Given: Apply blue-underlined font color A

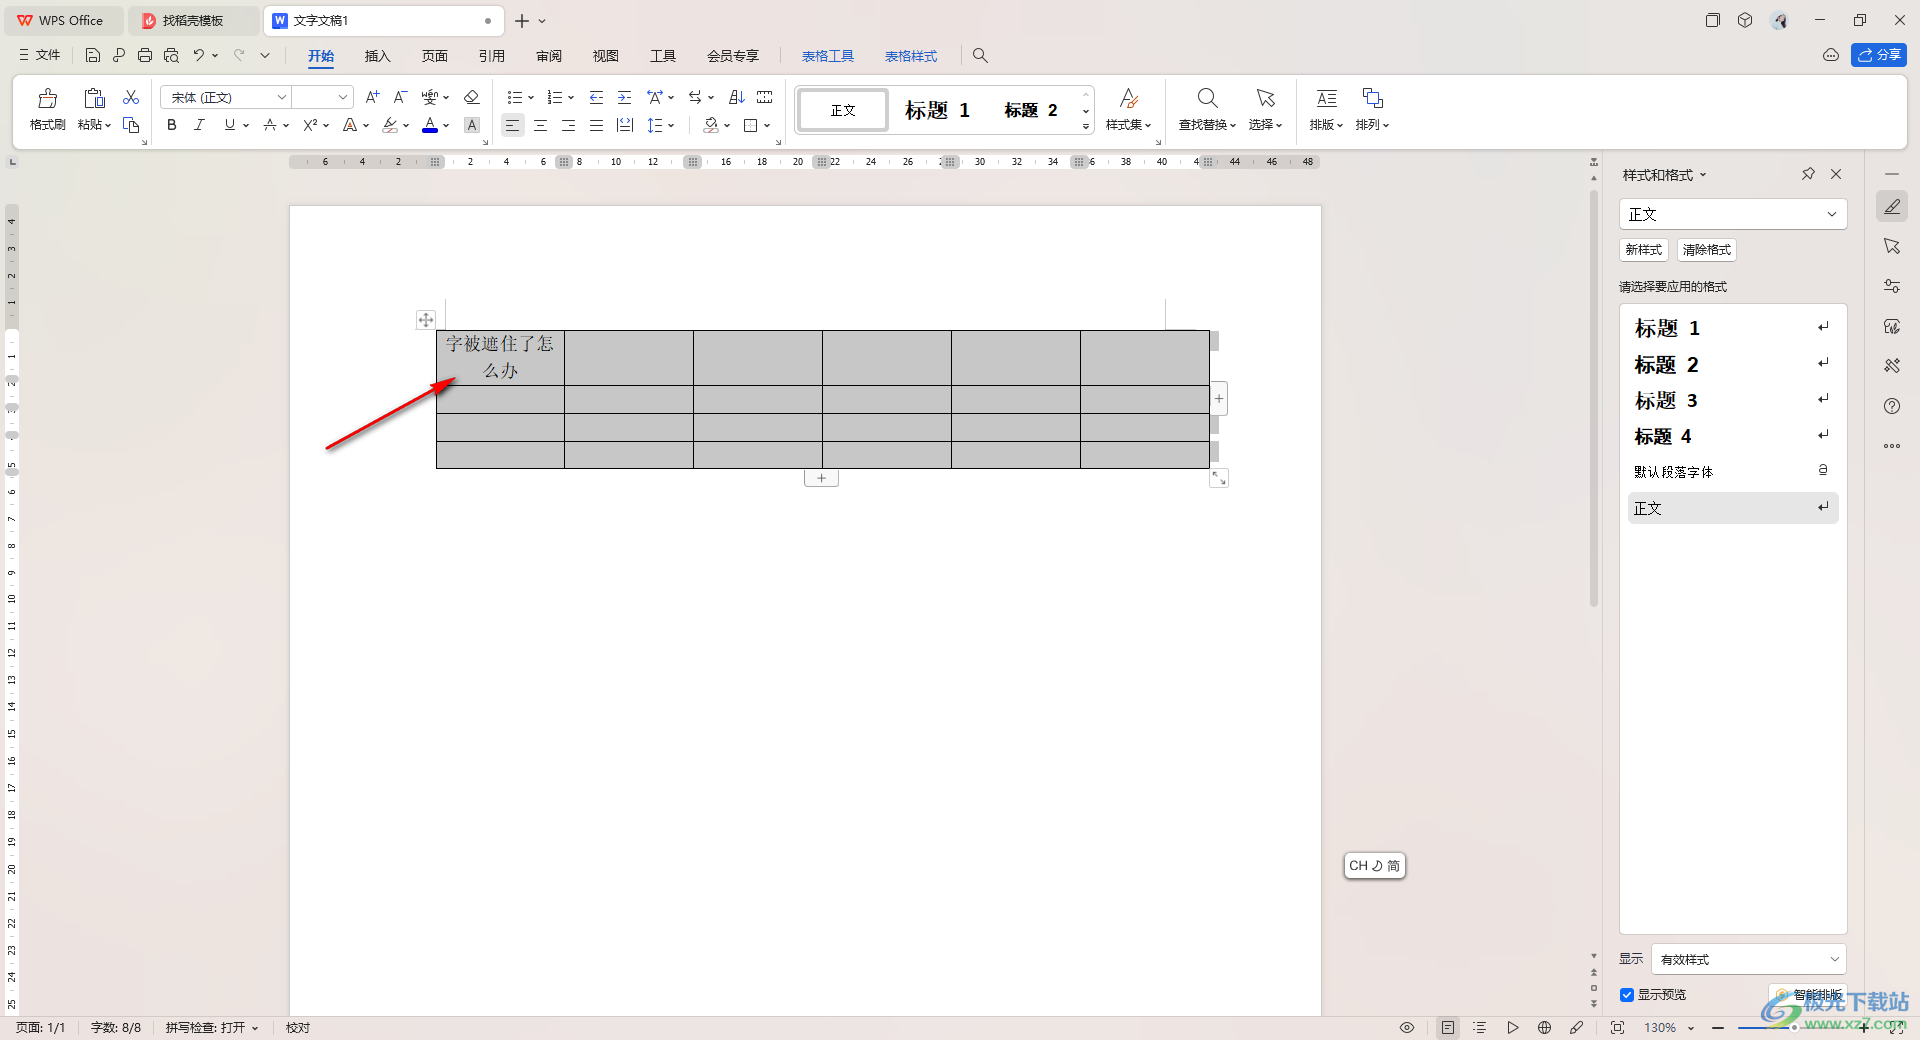Looking at the screenshot, I should (x=430, y=125).
